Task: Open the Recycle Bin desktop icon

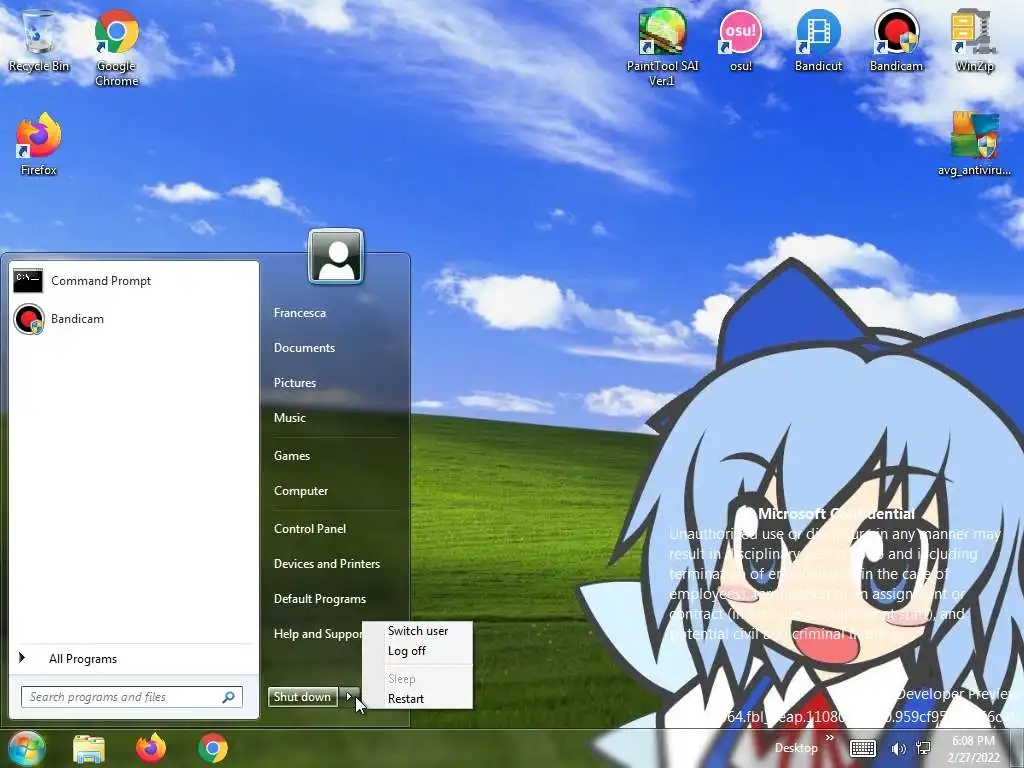Action: (39, 39)
